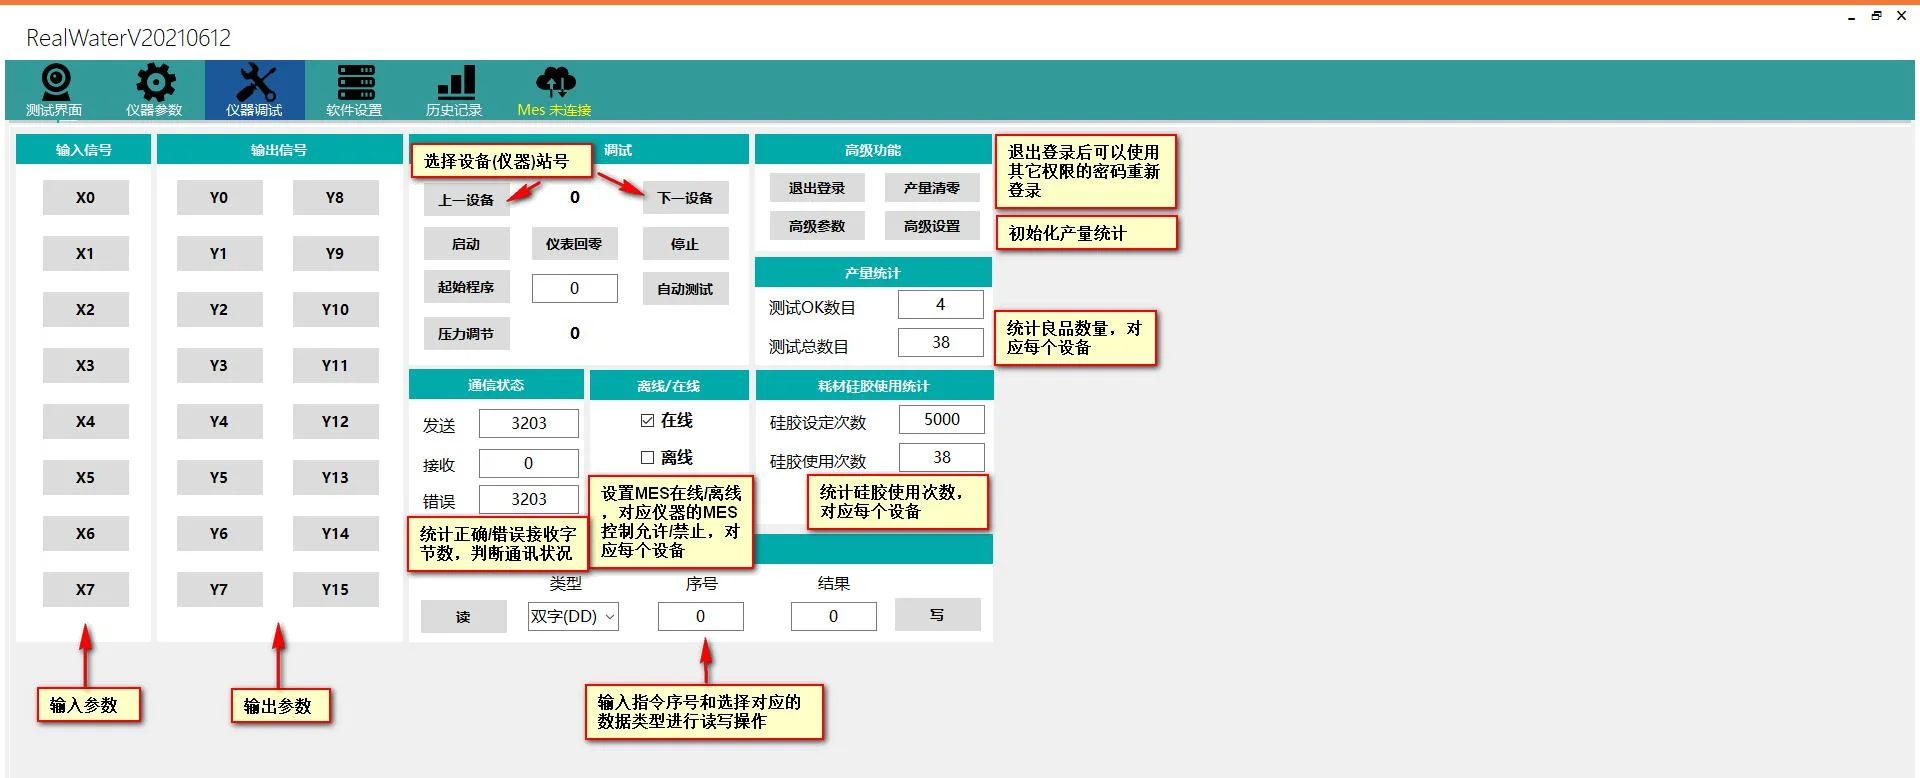Toggle output signal Y15

(336, 590)
